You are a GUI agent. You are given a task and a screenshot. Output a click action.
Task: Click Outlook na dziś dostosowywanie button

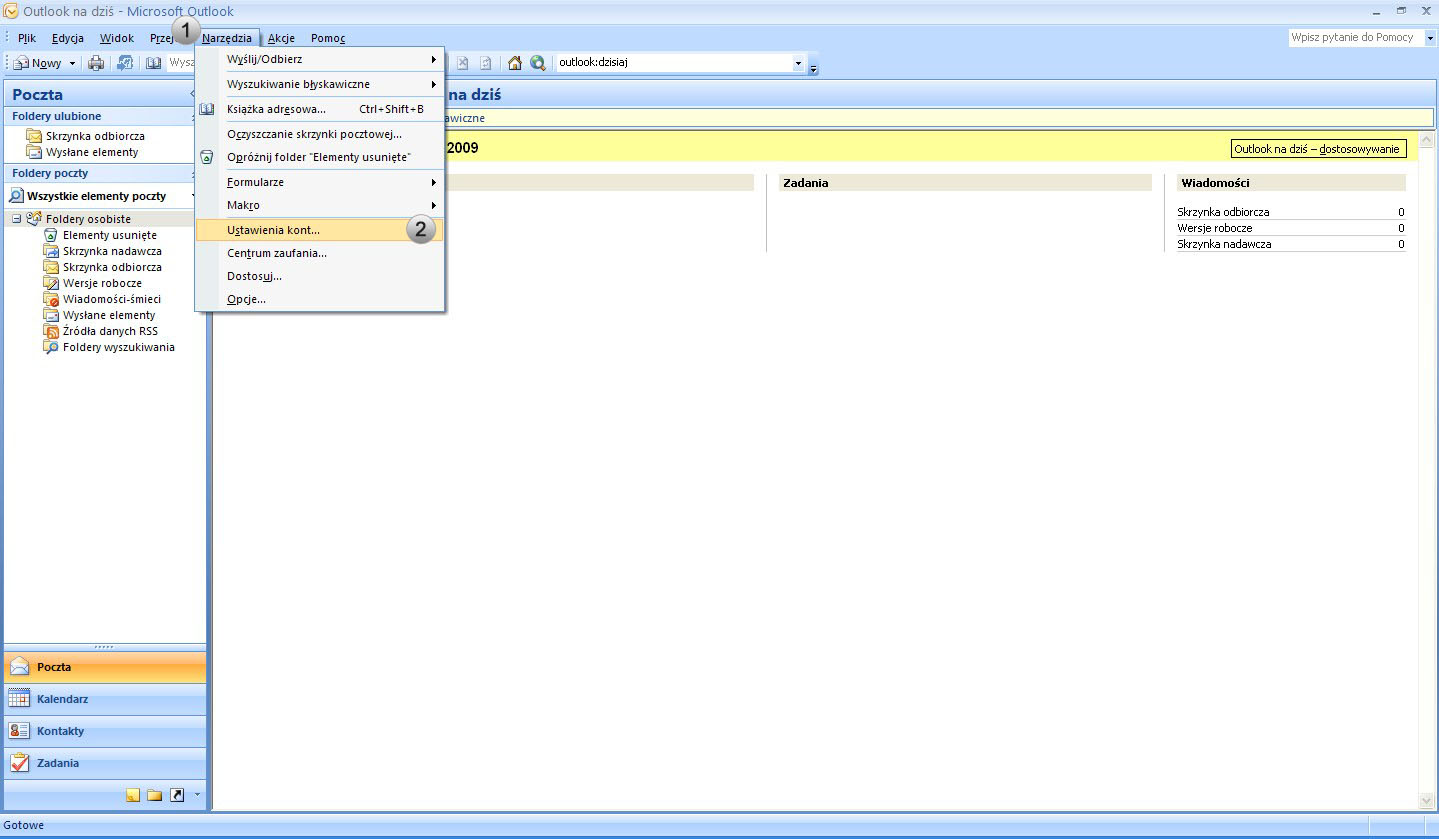pos(1318,149)
